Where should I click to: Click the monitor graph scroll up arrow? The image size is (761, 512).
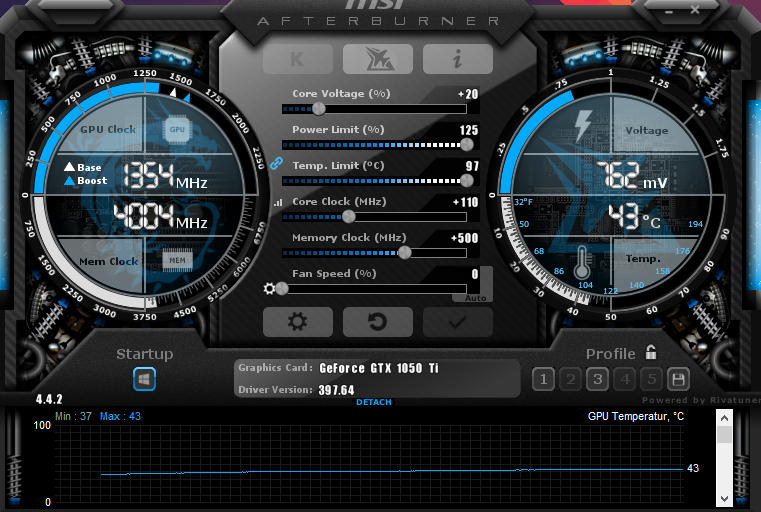(724, 418)
